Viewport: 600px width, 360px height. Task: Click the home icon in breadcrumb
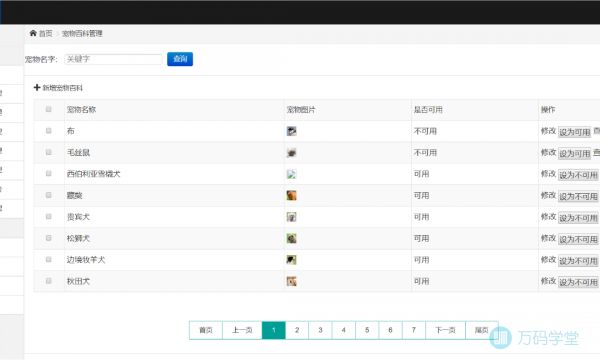click(33, 33)
